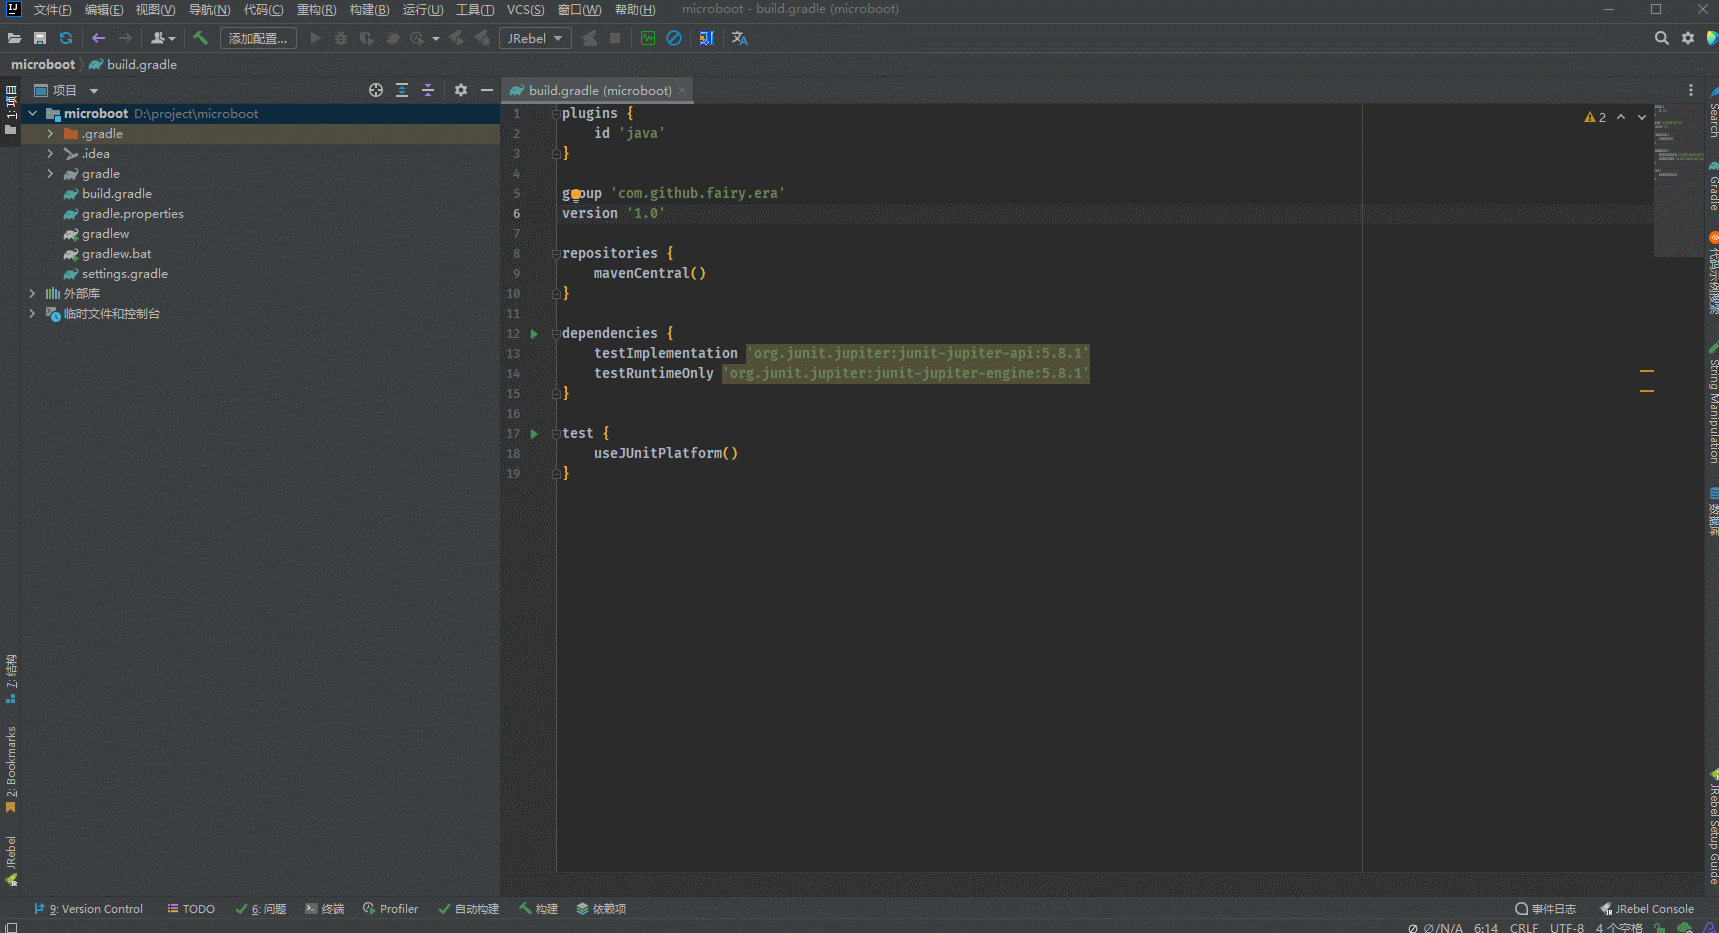1719x933 pixels.
Task: Click the Debug bug icon in toolbar
Action: click(x=341, y=38)
